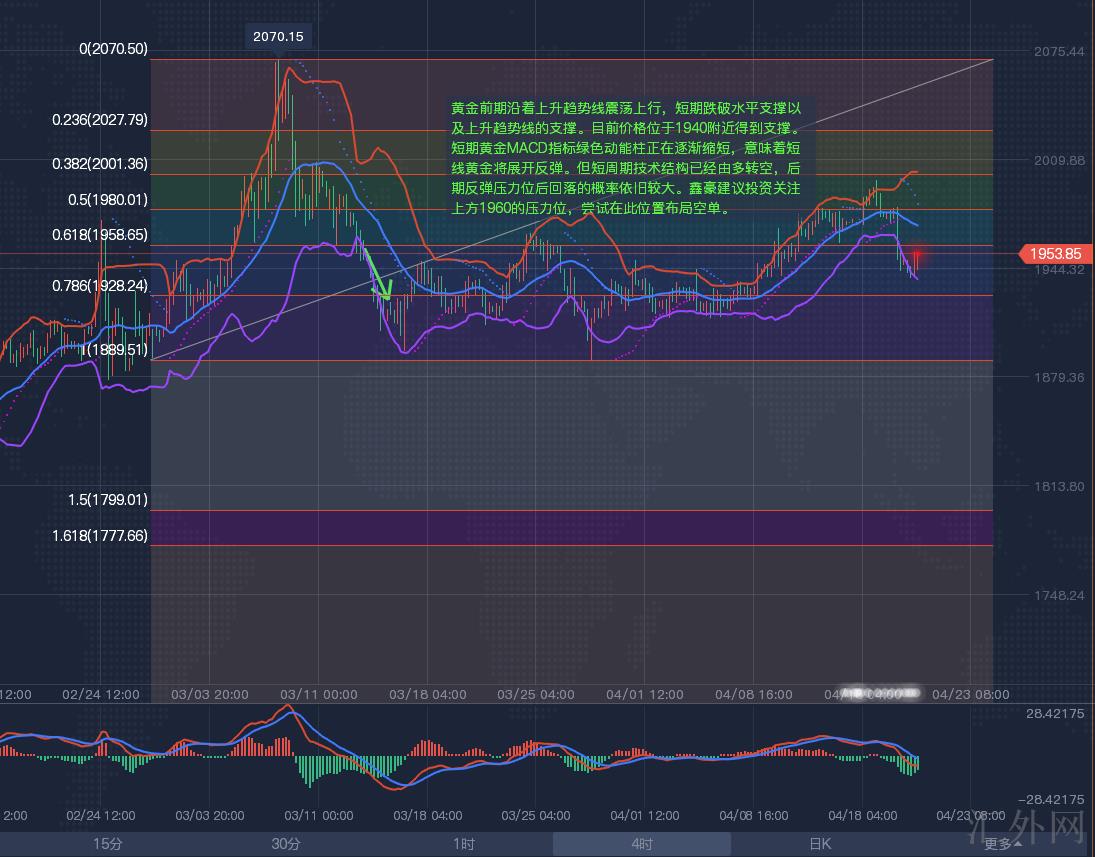Image resolution: width=1095 pixels, height=857 pixels.
Task: Select the 0.786(1928.24) Fibonacci label
Action: click(100, 285)
